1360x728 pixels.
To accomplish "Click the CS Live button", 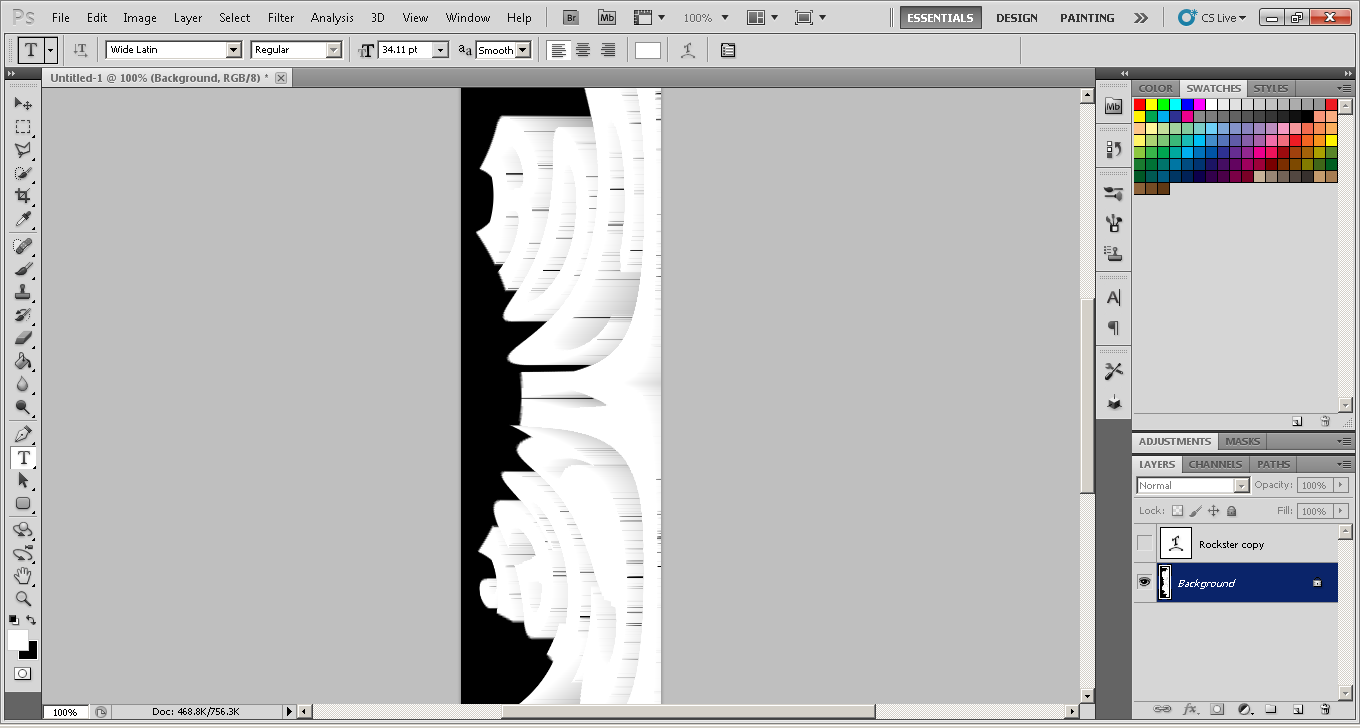I will pos(1213,18).
